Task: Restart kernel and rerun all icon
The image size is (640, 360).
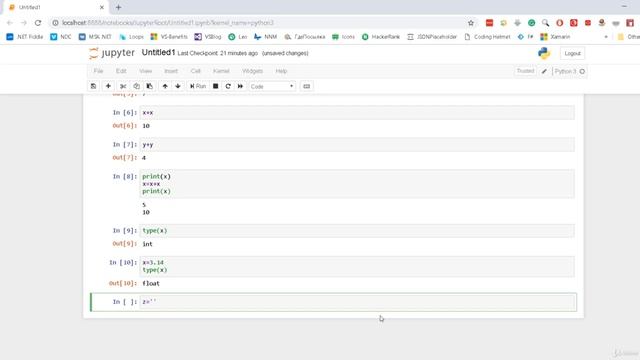Action: pyautogui.click(x=240, y=86)
